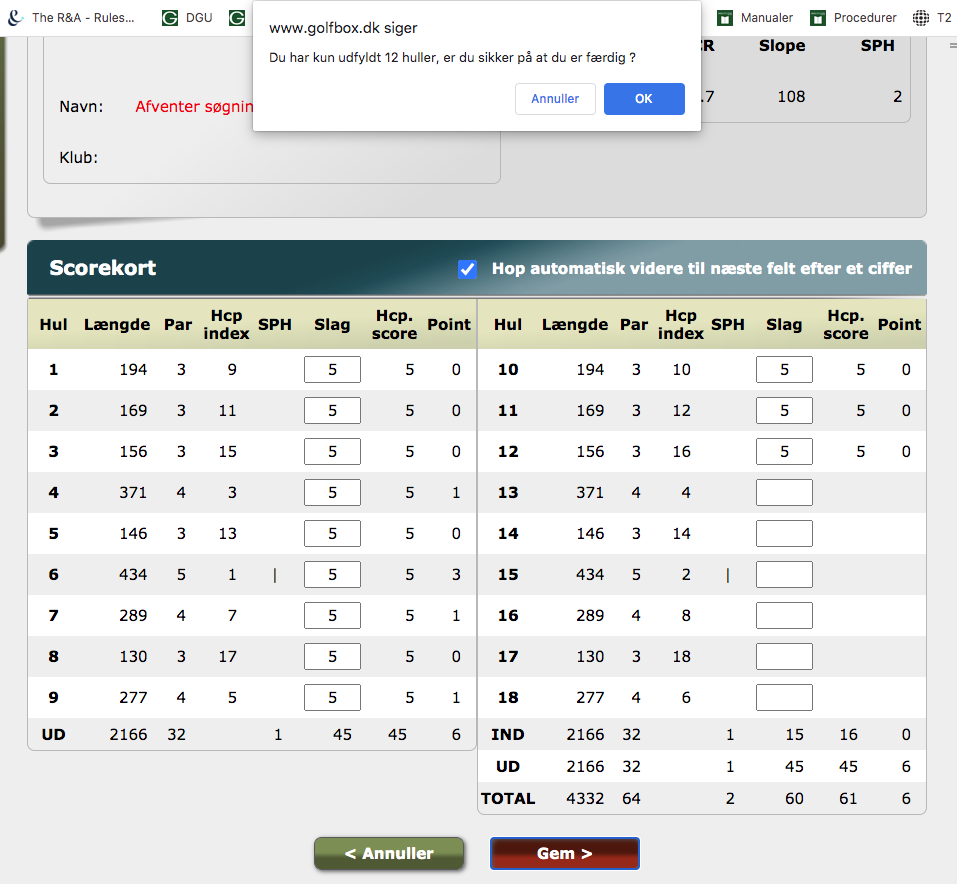Viewport: 957px width, 884px height.
Task: Open the Procedurer bookmark folder
Action: coord(856,18)
